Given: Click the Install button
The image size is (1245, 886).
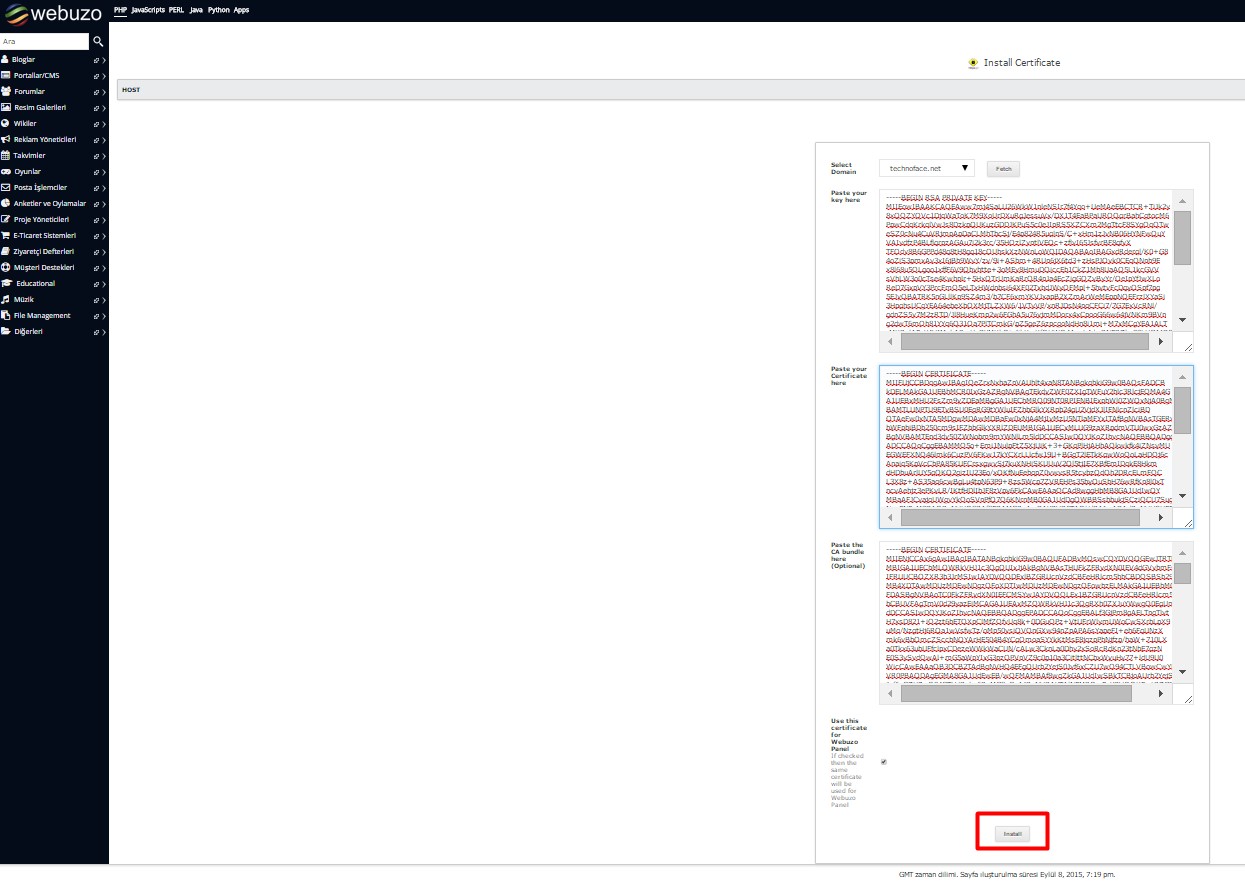Looking at the screenshot, I should (x=1011, y=833).
